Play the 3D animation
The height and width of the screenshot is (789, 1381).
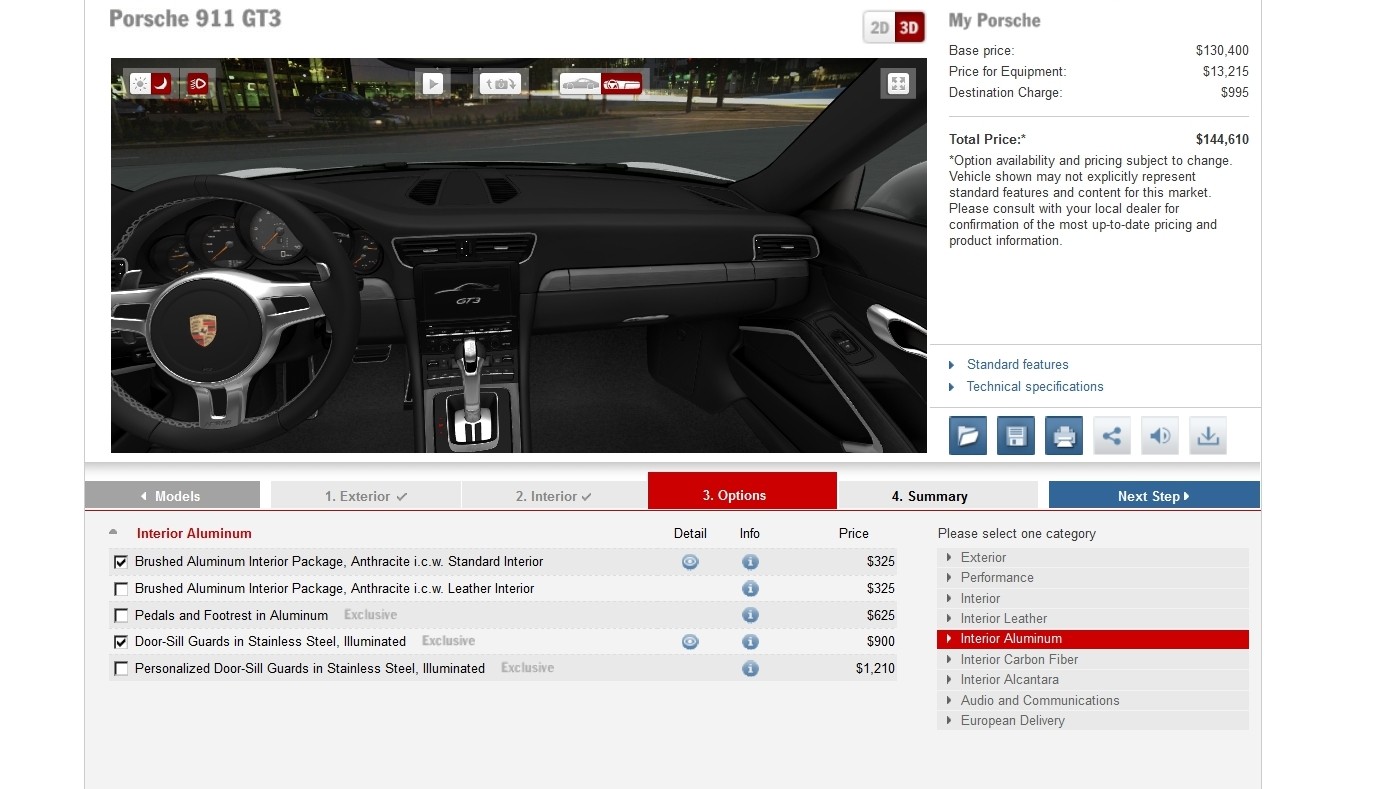point(433,84)
